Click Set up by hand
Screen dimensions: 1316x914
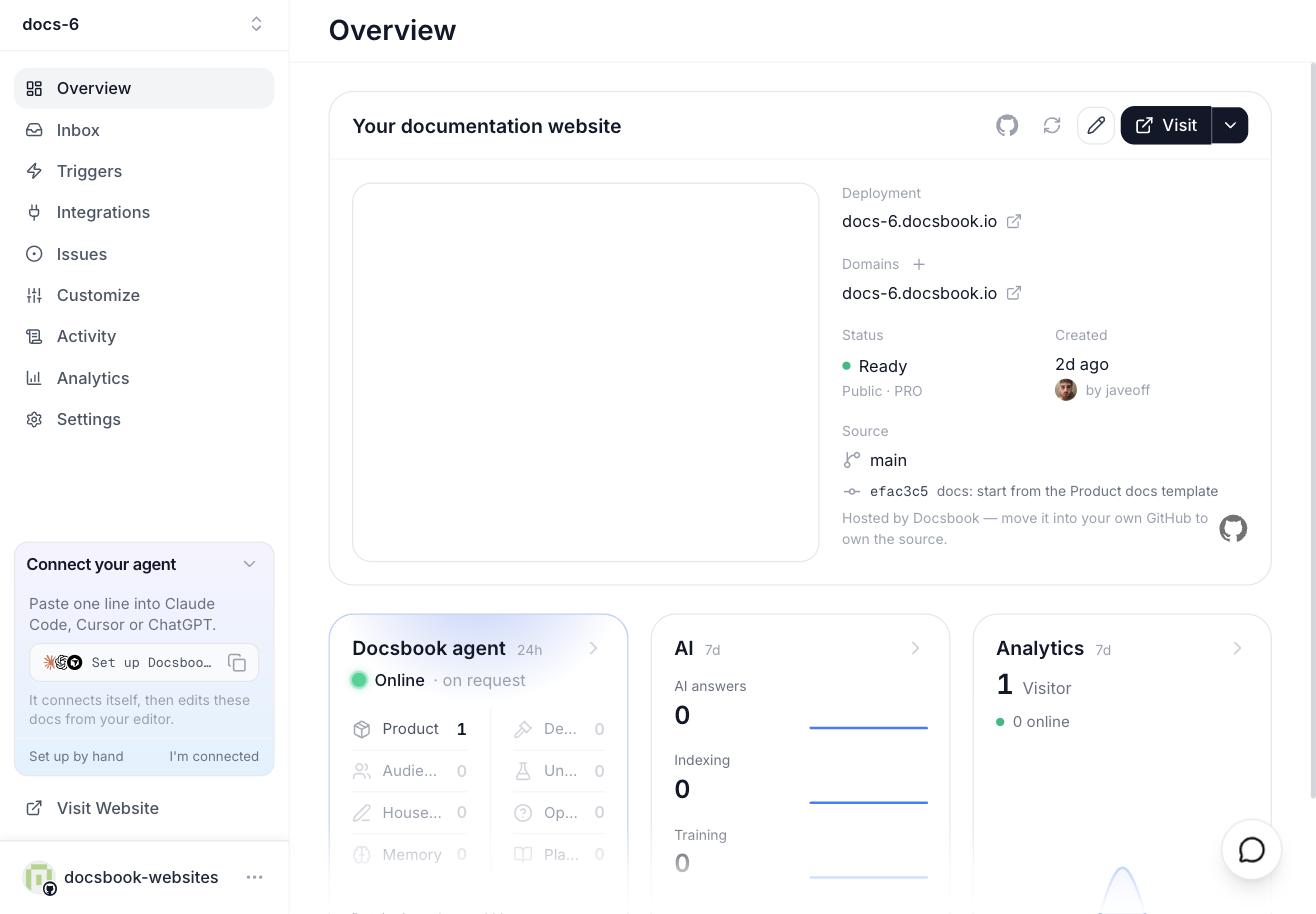(76, 756)
